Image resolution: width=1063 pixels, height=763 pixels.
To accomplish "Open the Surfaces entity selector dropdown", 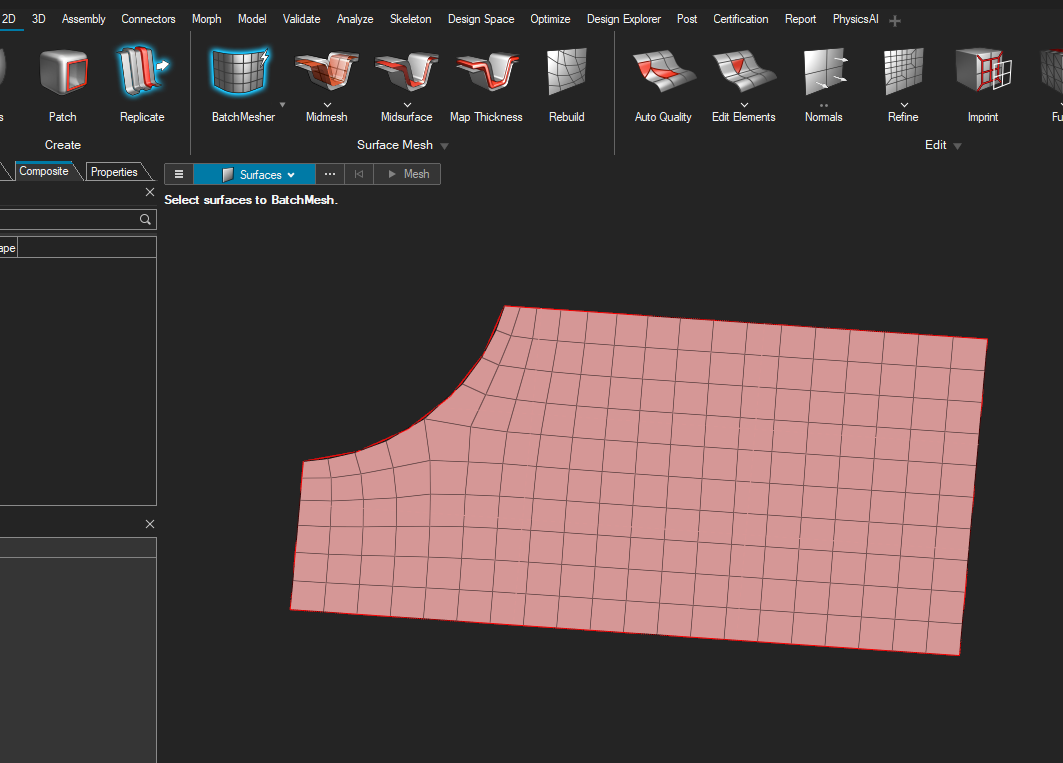I will [x=254, y=174].
